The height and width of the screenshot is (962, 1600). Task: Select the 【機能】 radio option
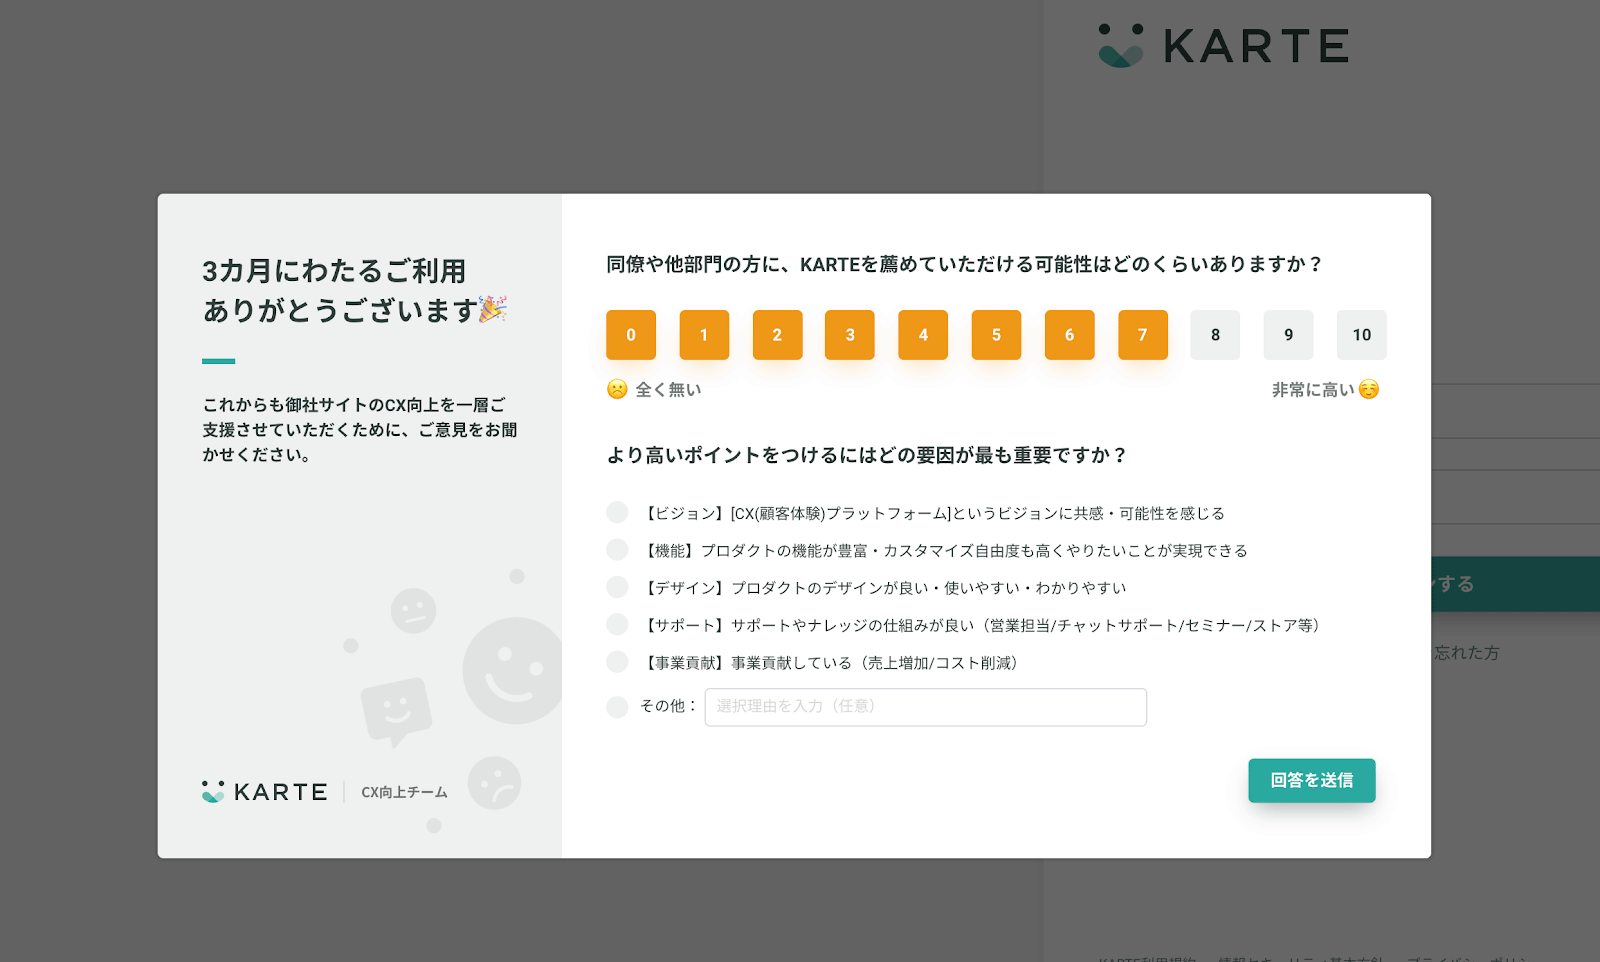pyautogui.click(x=618, y=550)
